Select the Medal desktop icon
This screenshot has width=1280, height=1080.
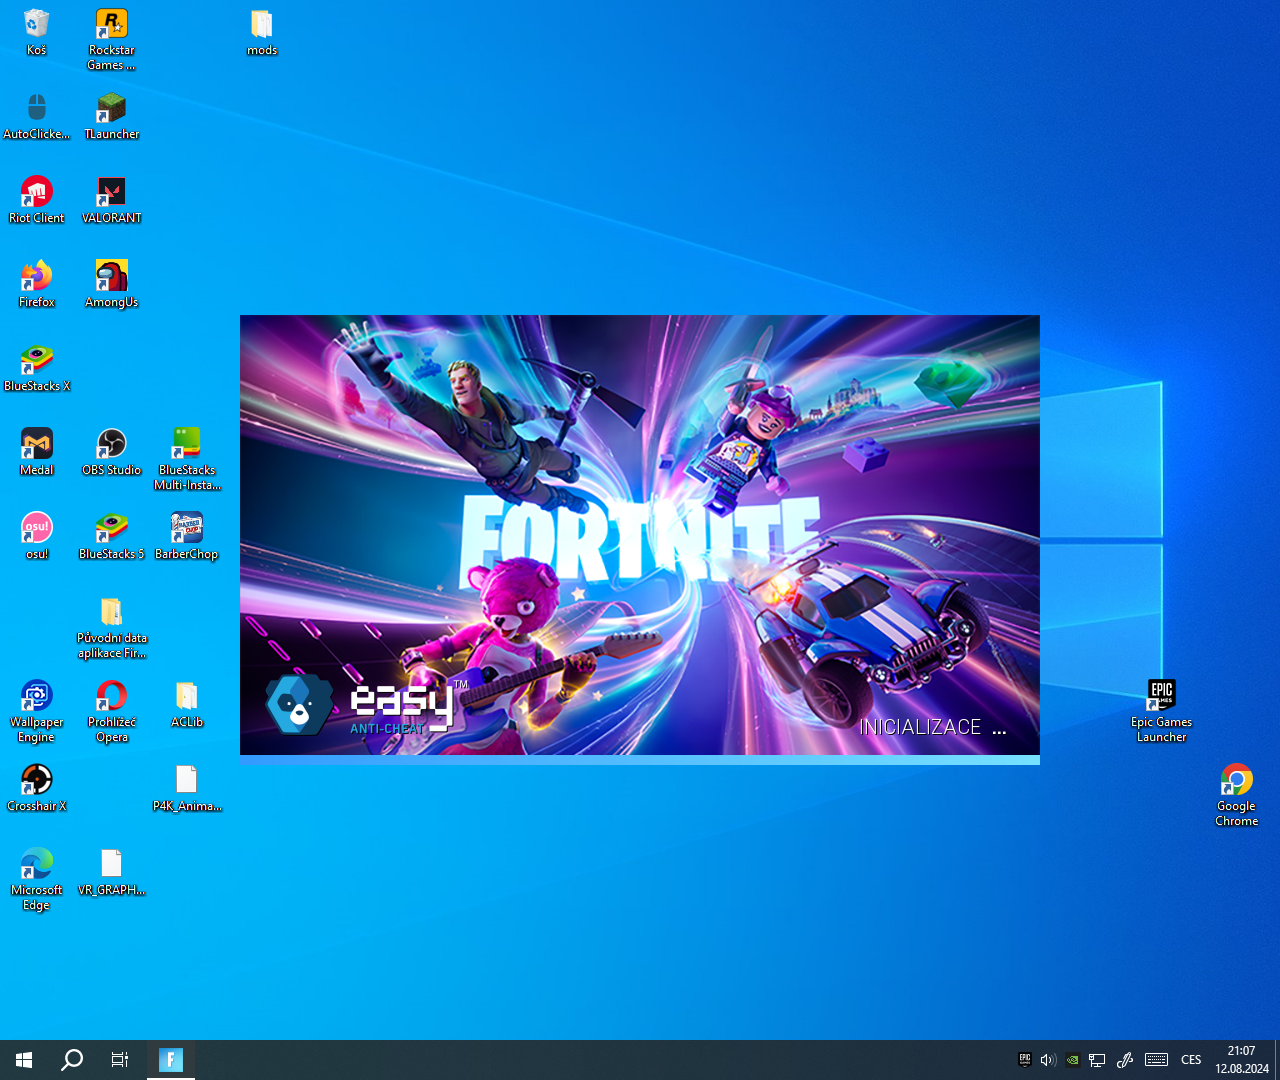[37, 452]
